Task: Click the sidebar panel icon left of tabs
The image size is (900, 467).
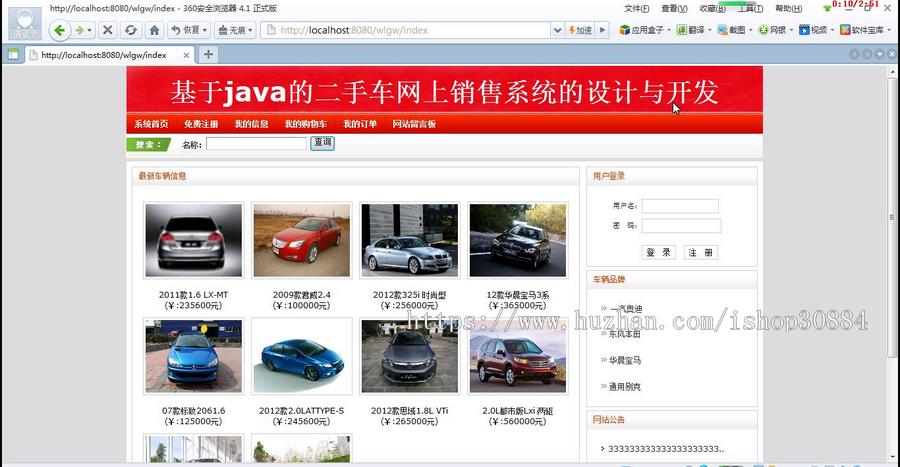Action: [x=13, y=55]
